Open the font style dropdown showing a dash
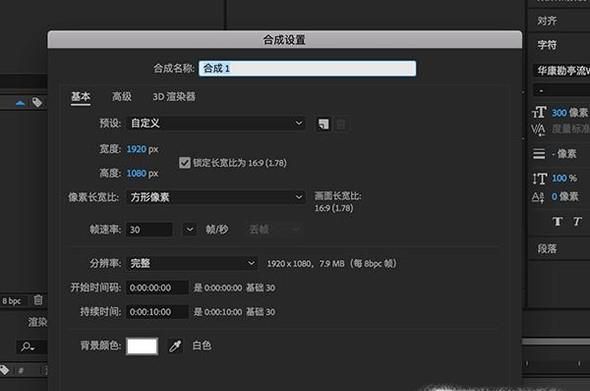The image size is (590, 391). pos(562,91)
